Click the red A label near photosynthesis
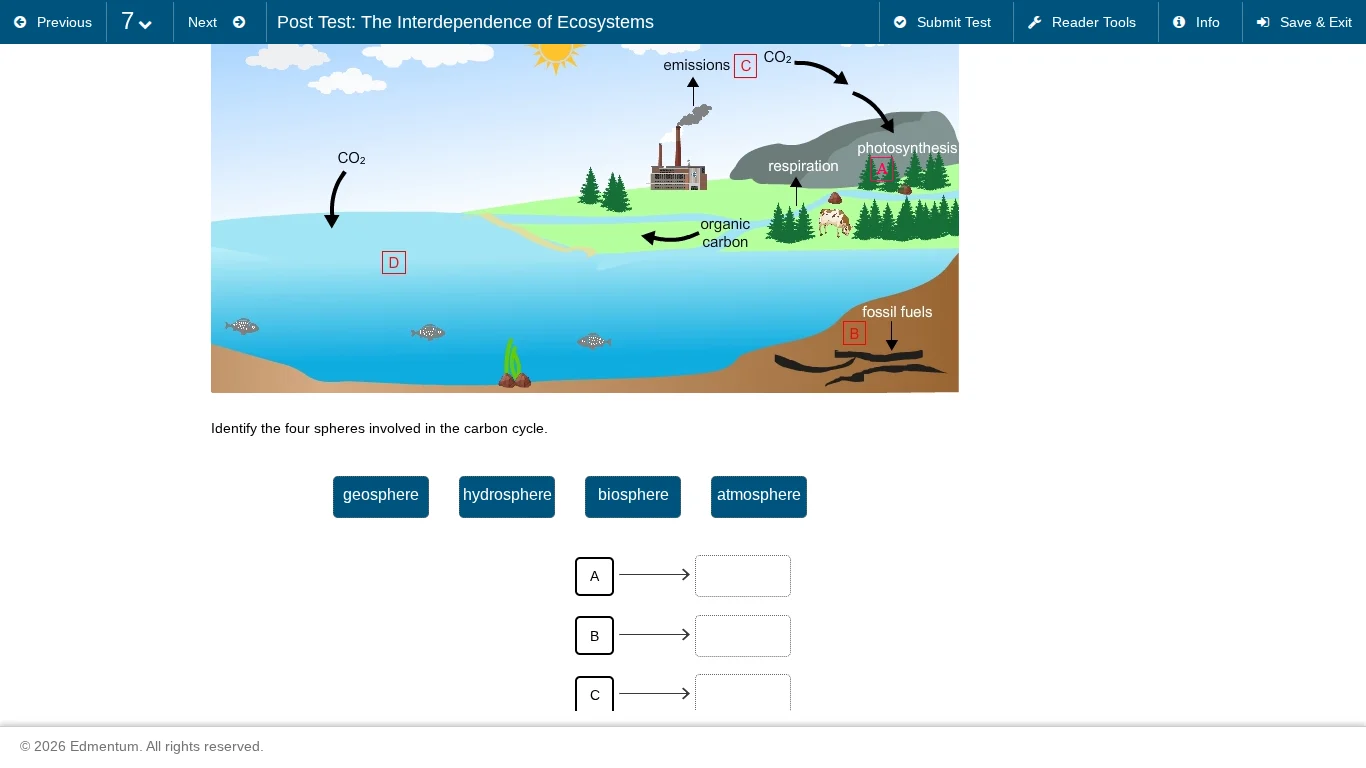Screen dimensions: 1366x768 point(881,169)
